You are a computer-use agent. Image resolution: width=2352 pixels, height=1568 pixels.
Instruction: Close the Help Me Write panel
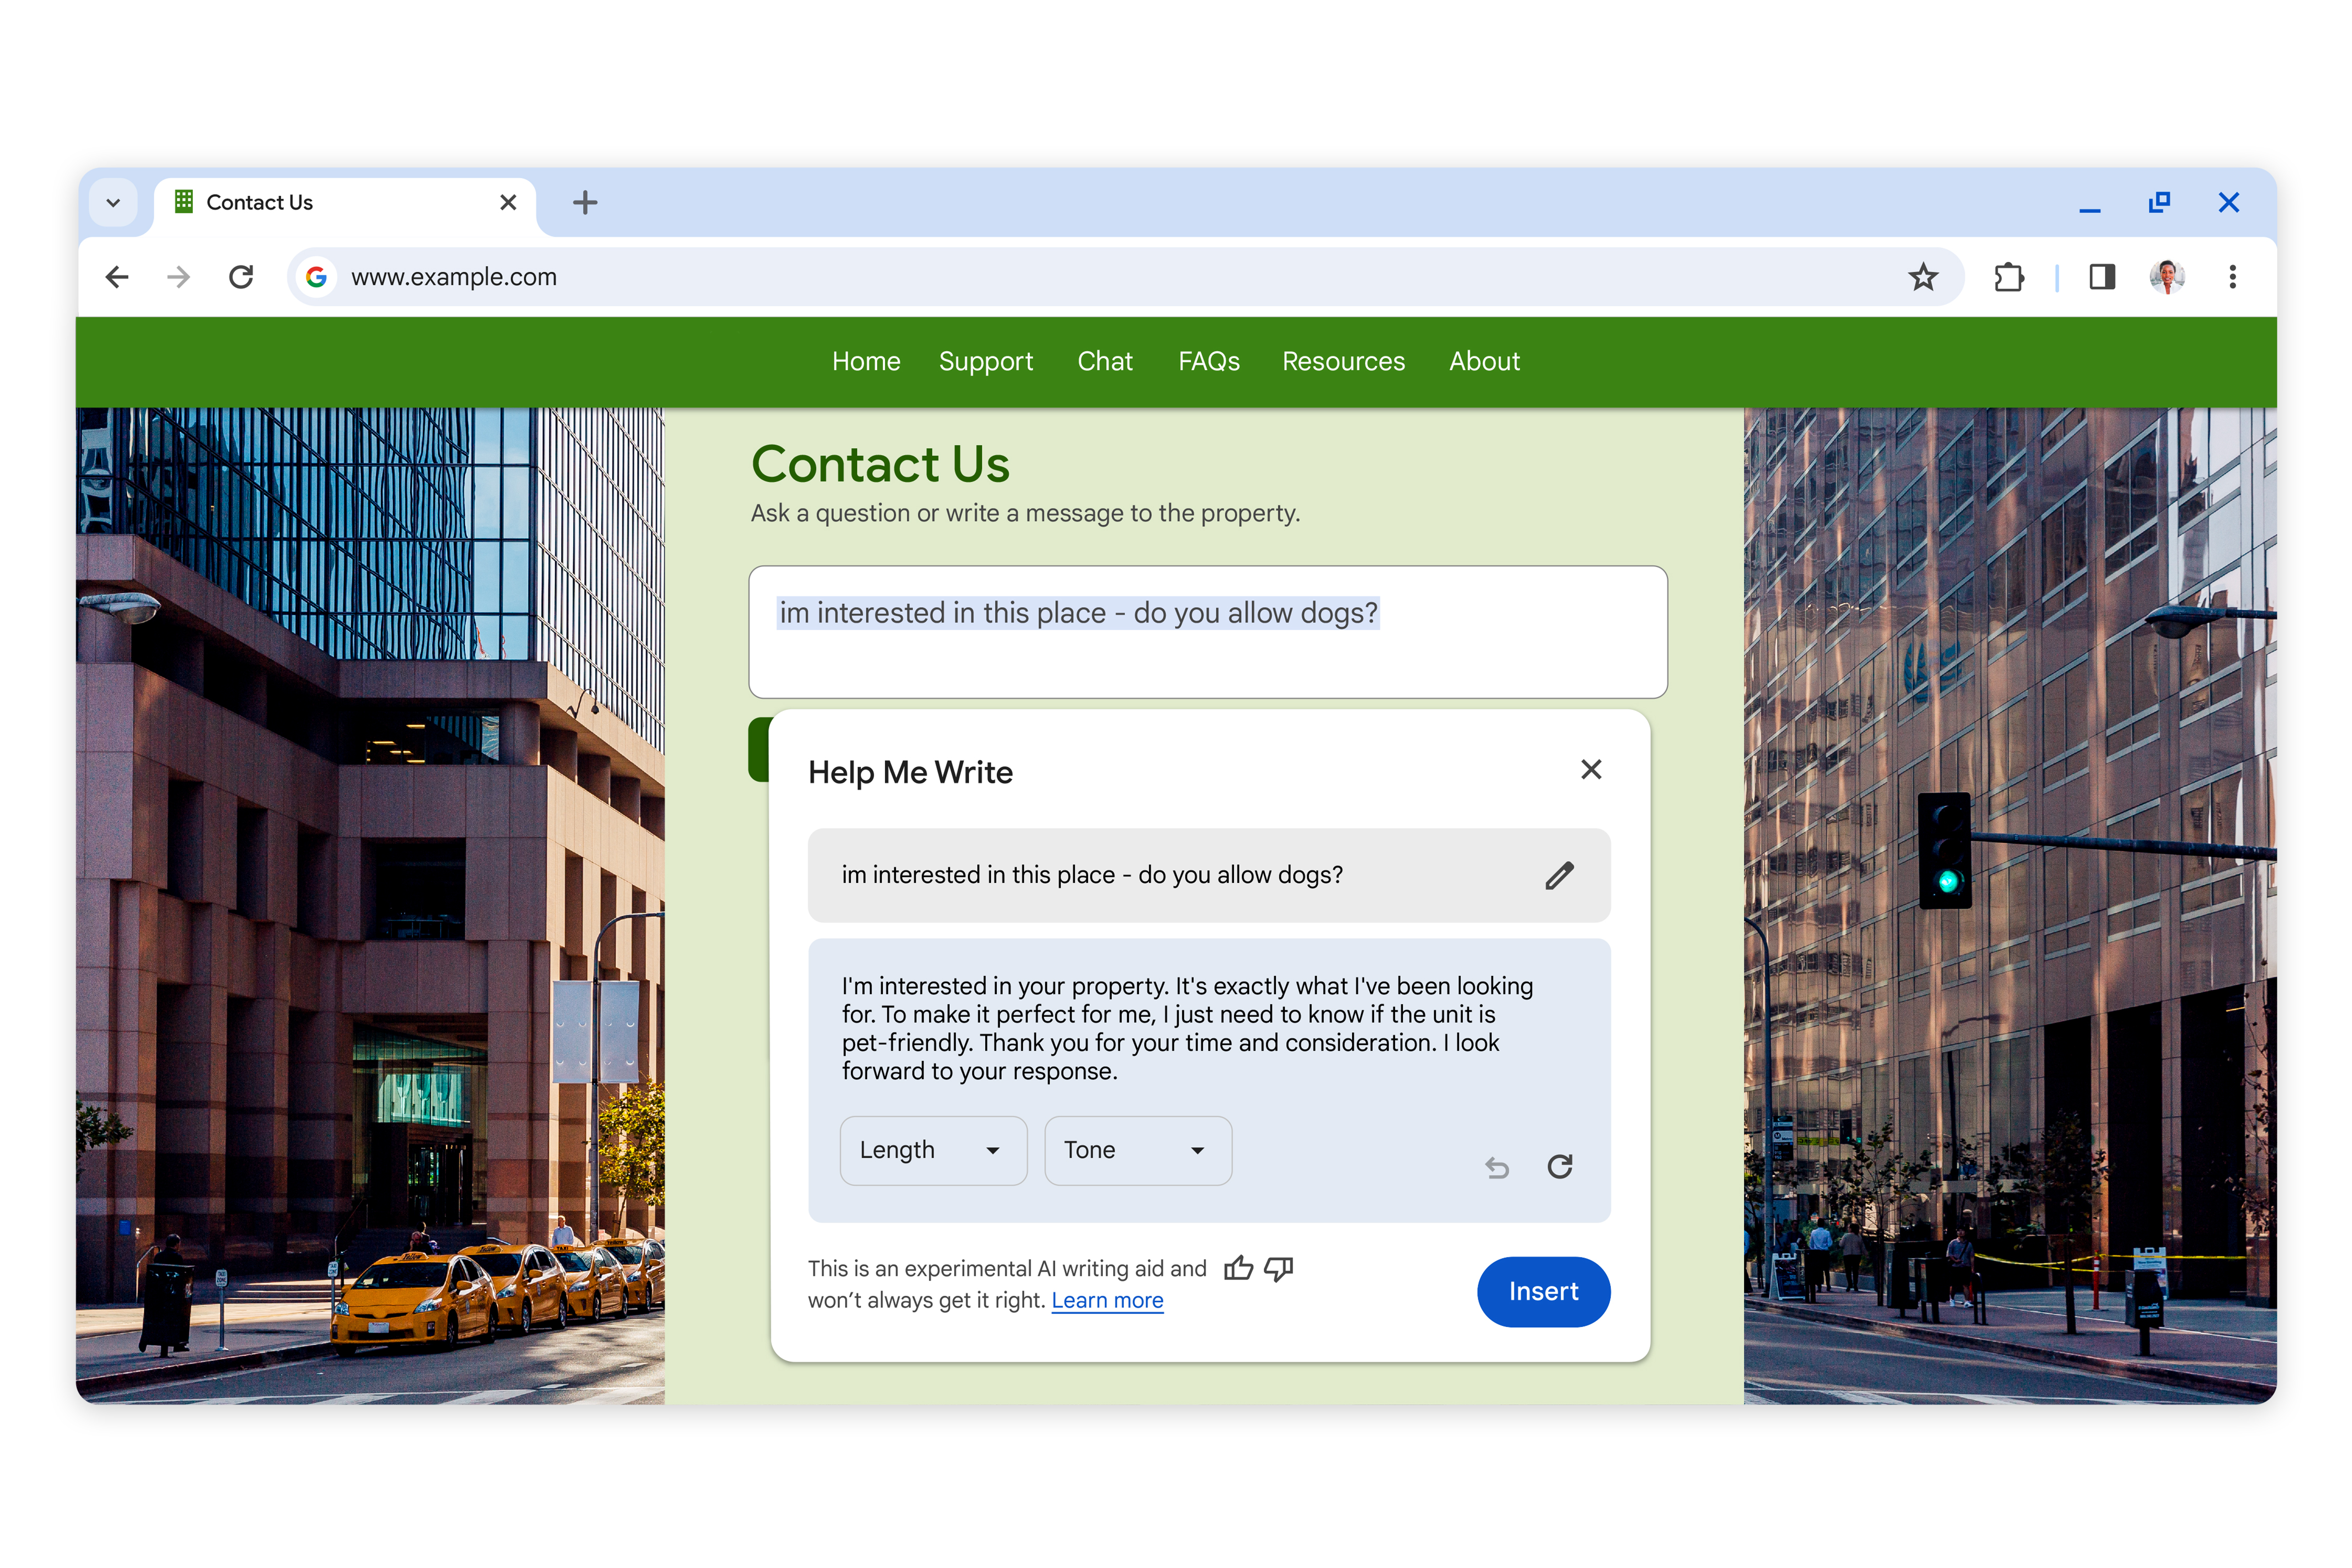tap(1589, 770)
